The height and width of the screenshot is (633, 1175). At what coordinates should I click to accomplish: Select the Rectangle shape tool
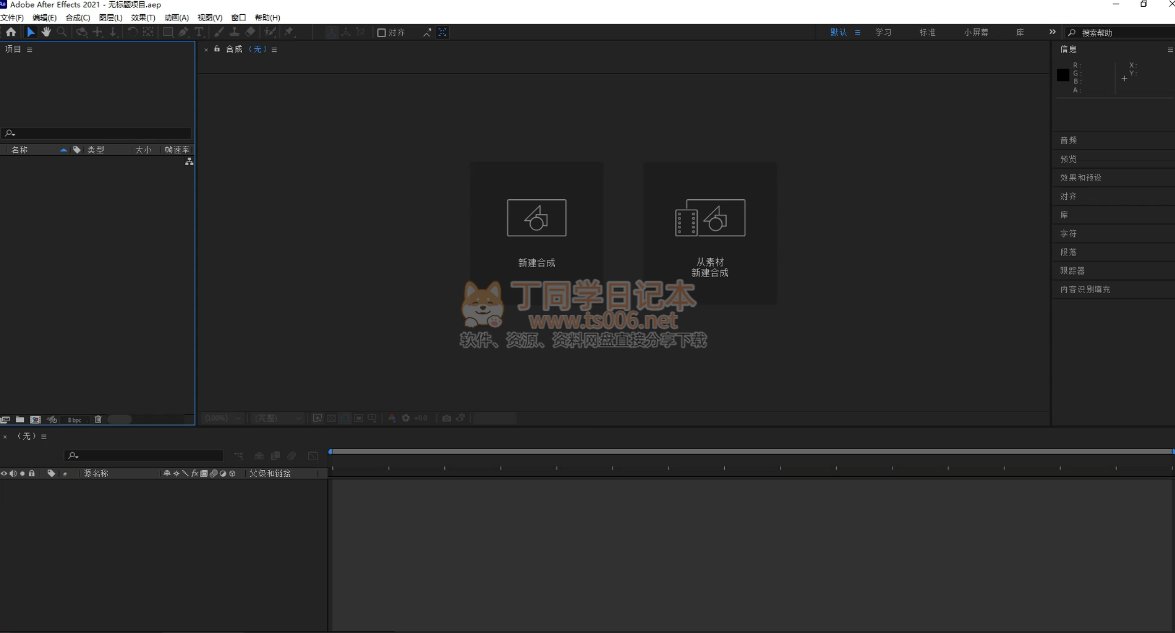tap(168, 32)
